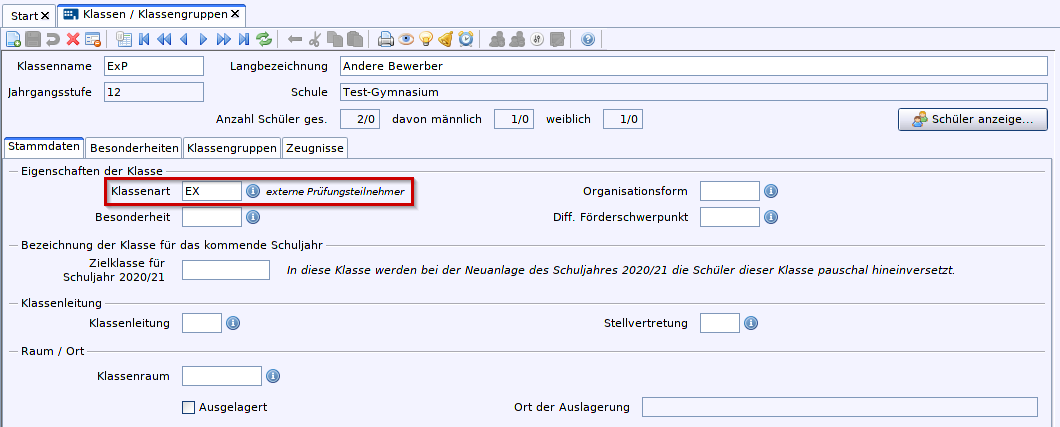Click the Klassenraum input field
Image resolution: width=1060 pixels, height=427 pixels.
(222, 376)
